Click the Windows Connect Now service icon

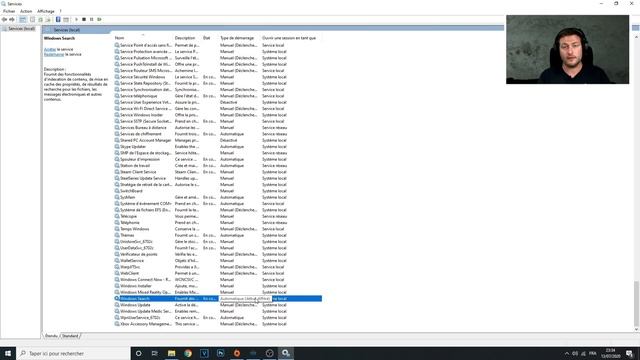117,280
